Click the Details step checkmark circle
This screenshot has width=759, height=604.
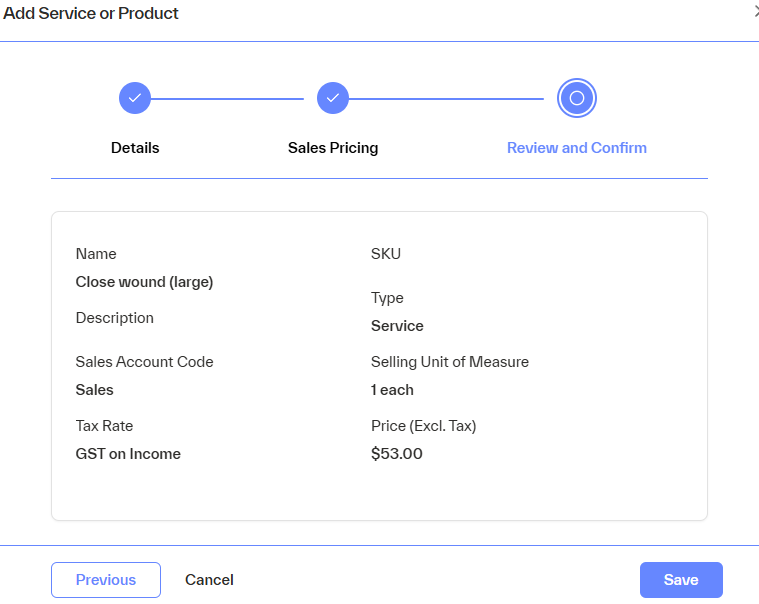135,98
